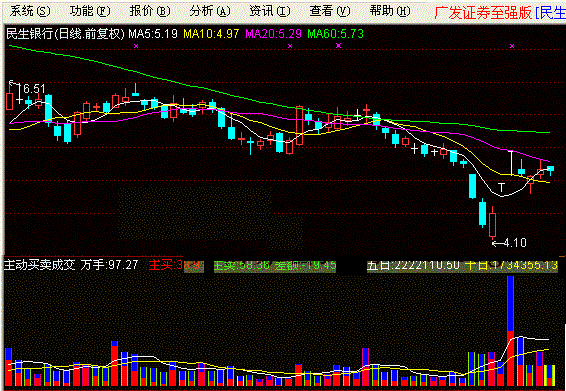Select the MA20:5.29 indicator label
The width and height of the screenshot is (566, 391).
point(273,34)
